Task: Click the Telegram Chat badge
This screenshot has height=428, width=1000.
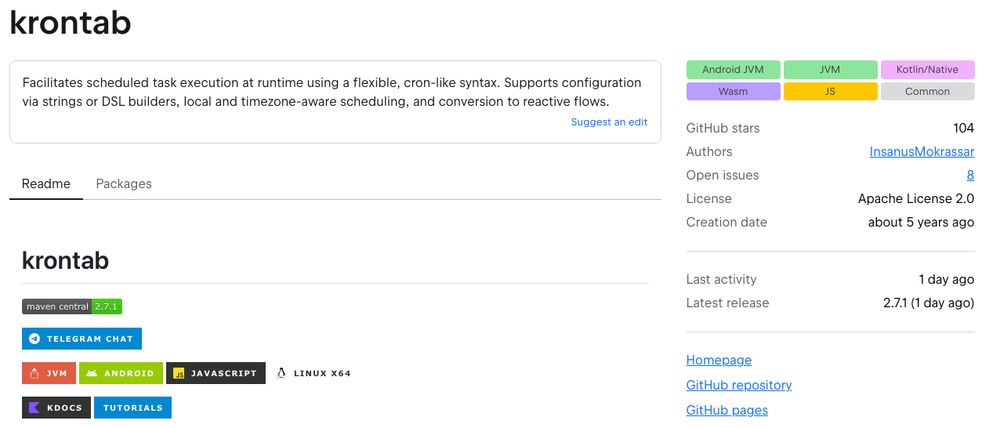Action: [82, 339]
